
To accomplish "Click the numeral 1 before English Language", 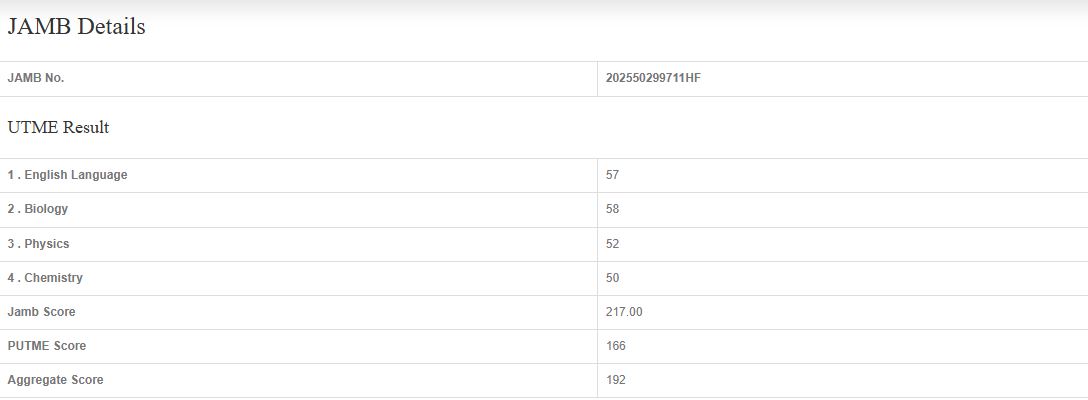I will point(11,175).
